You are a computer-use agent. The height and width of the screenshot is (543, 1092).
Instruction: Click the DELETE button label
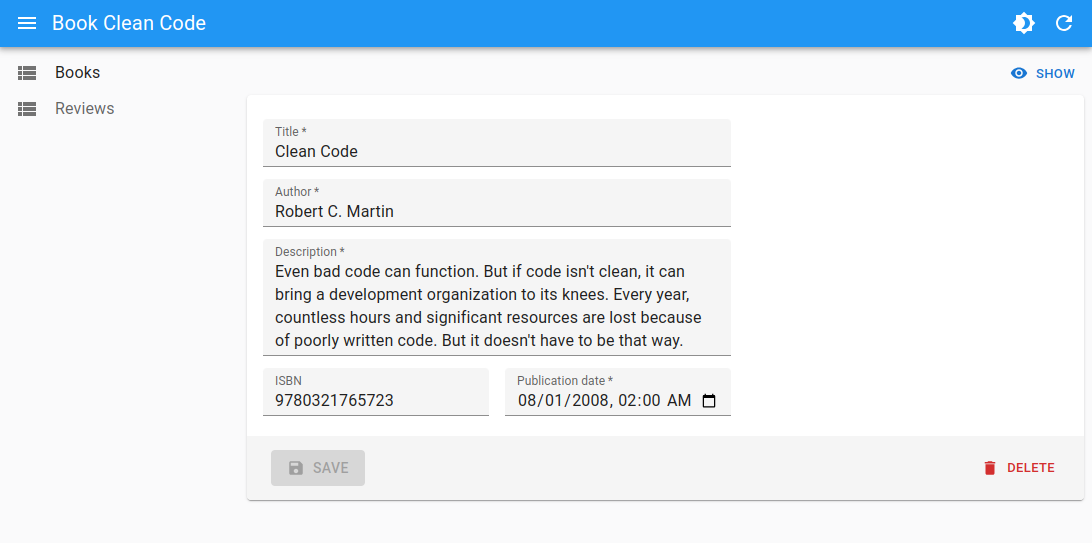(1031, 468)
